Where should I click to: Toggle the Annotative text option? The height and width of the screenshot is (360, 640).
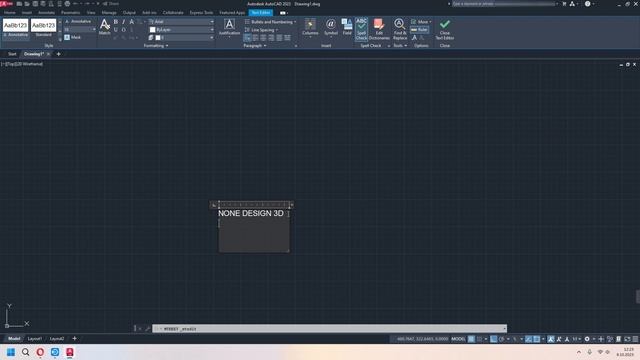tap(78, 21)
